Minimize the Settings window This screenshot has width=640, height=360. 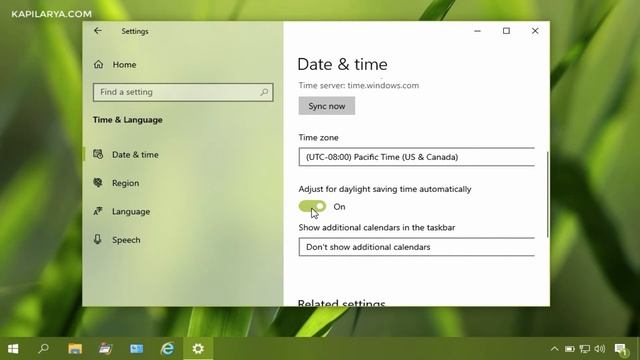click(477, 31)
